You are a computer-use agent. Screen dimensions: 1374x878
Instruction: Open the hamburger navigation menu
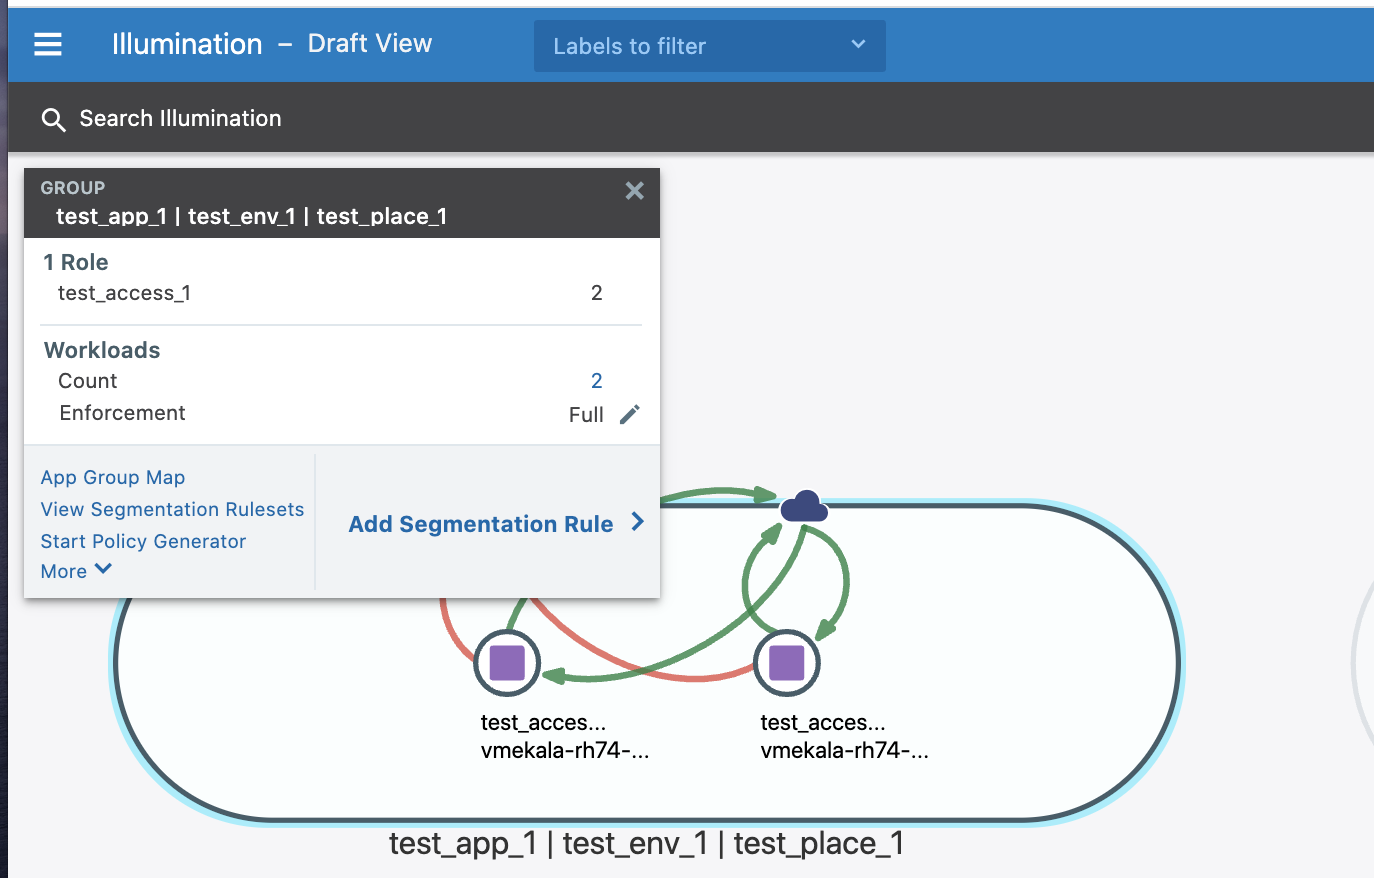(48, 44)
